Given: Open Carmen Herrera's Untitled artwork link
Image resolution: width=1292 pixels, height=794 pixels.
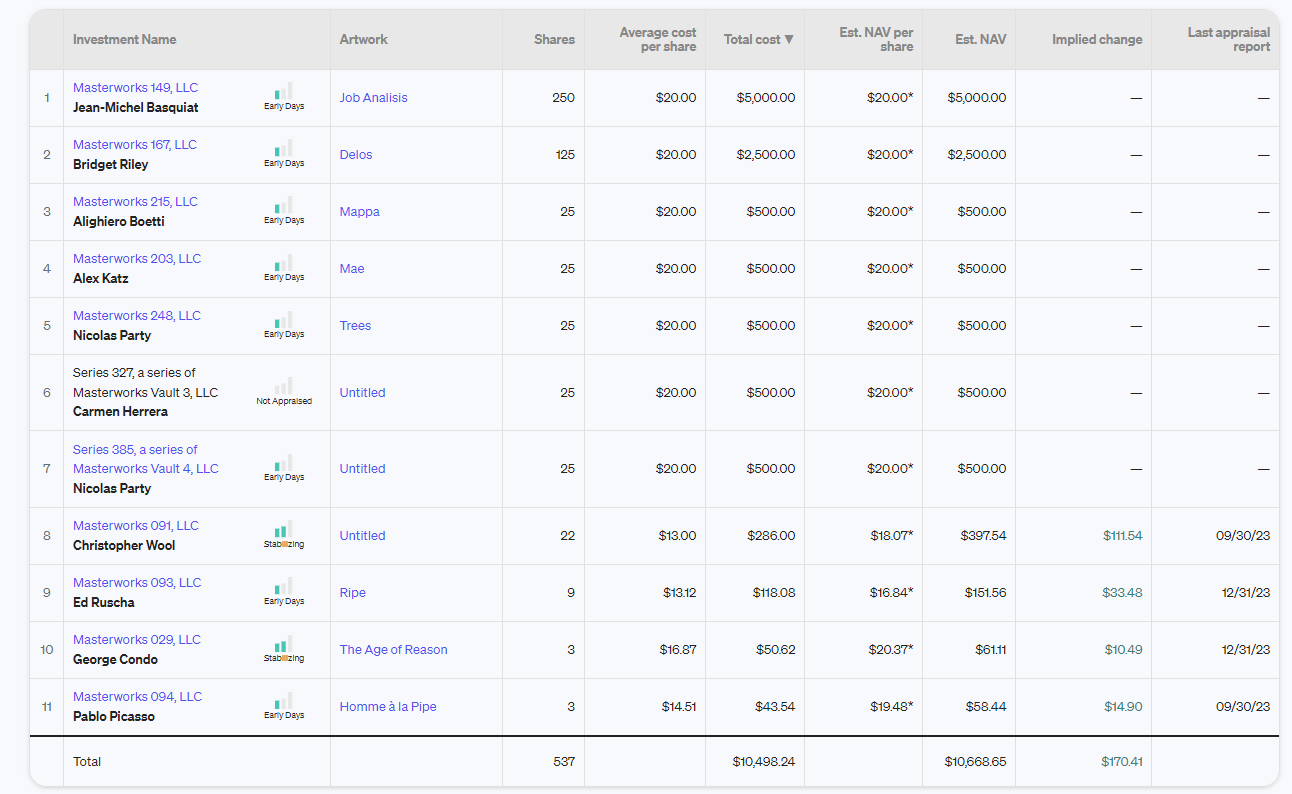Looking at the screenshot, I should pyautogui.click(x=362, y=392).
